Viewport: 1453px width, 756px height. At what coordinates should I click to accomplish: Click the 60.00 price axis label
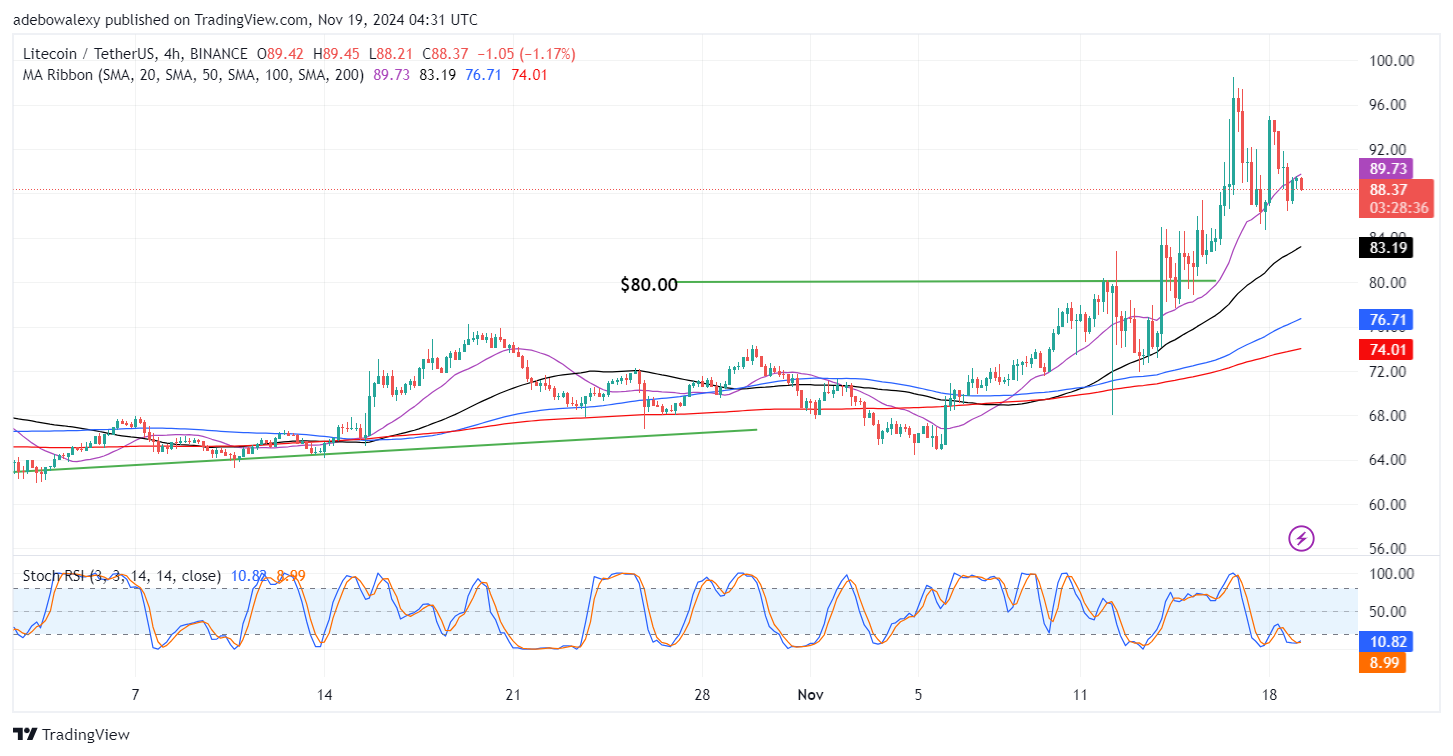pyautogui.click(x=1388, y=505)
